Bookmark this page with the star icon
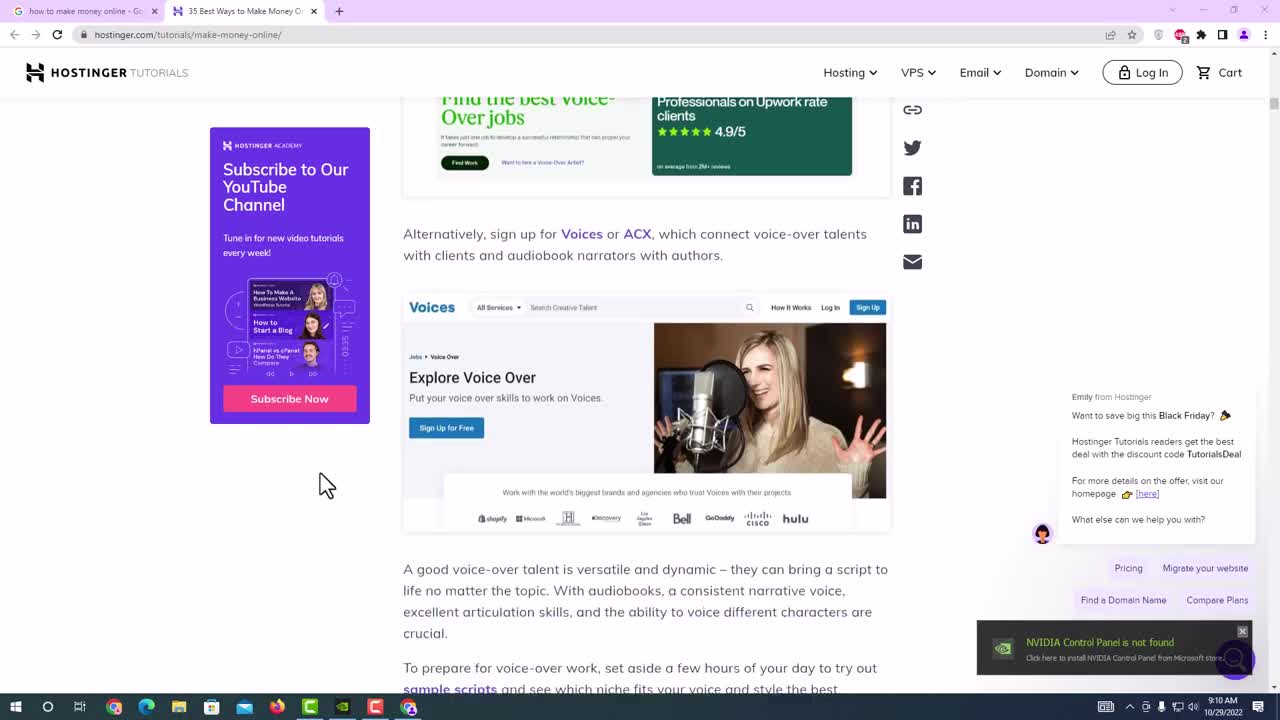 click(x=1132, y=34)
